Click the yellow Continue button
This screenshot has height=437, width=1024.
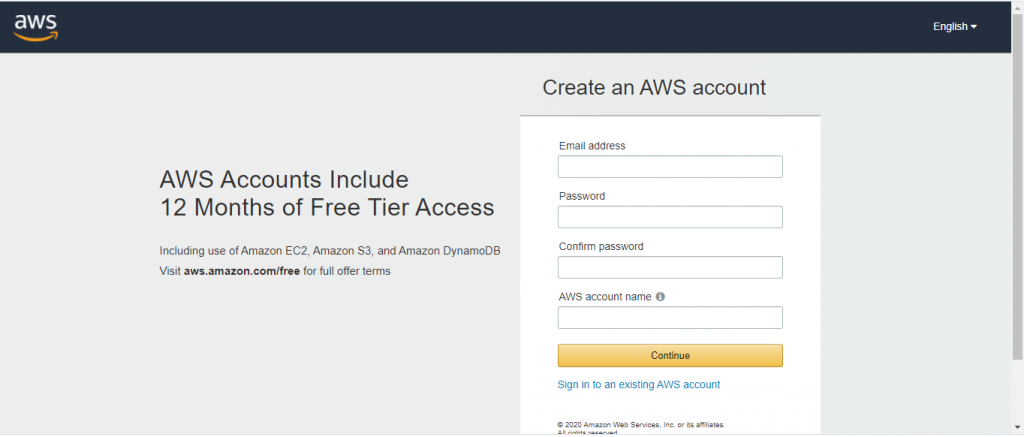pos(670,355)
